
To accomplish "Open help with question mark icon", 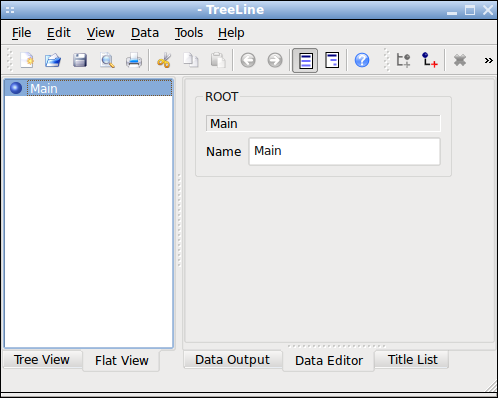I will pos(362,60).
